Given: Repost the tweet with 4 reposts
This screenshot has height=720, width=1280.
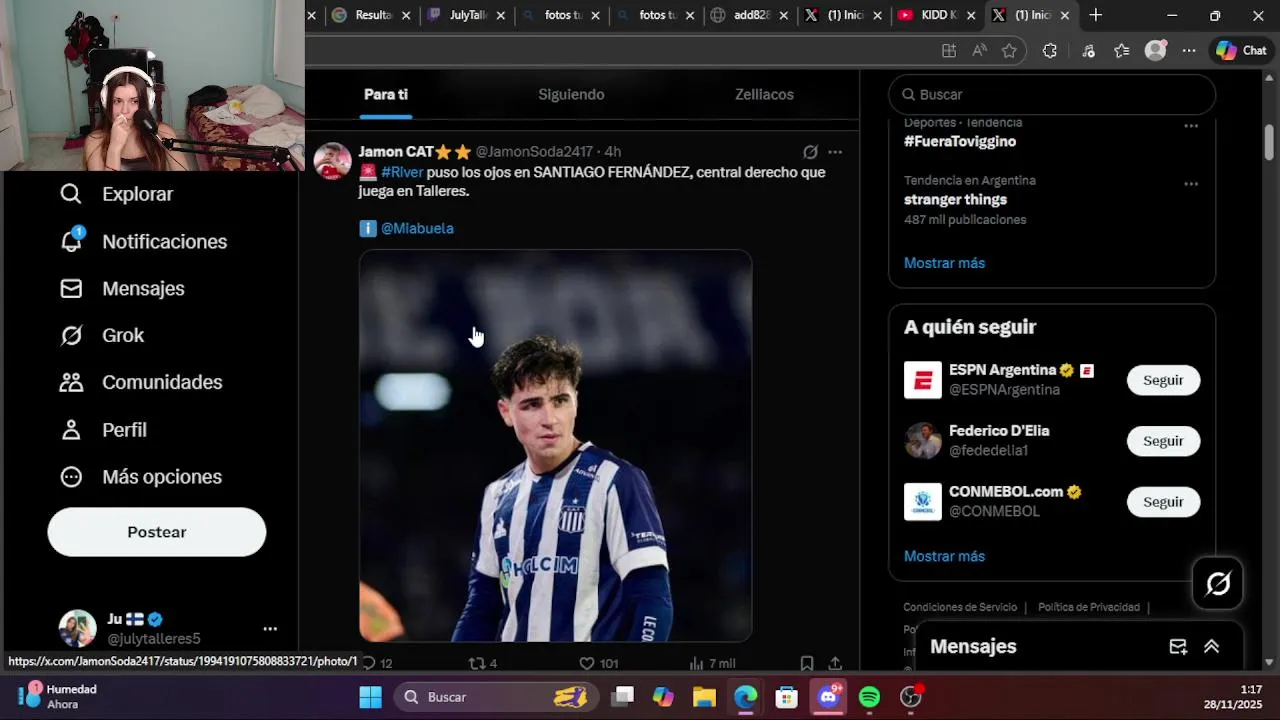Looking at the screenshot, I should point(483,663).
